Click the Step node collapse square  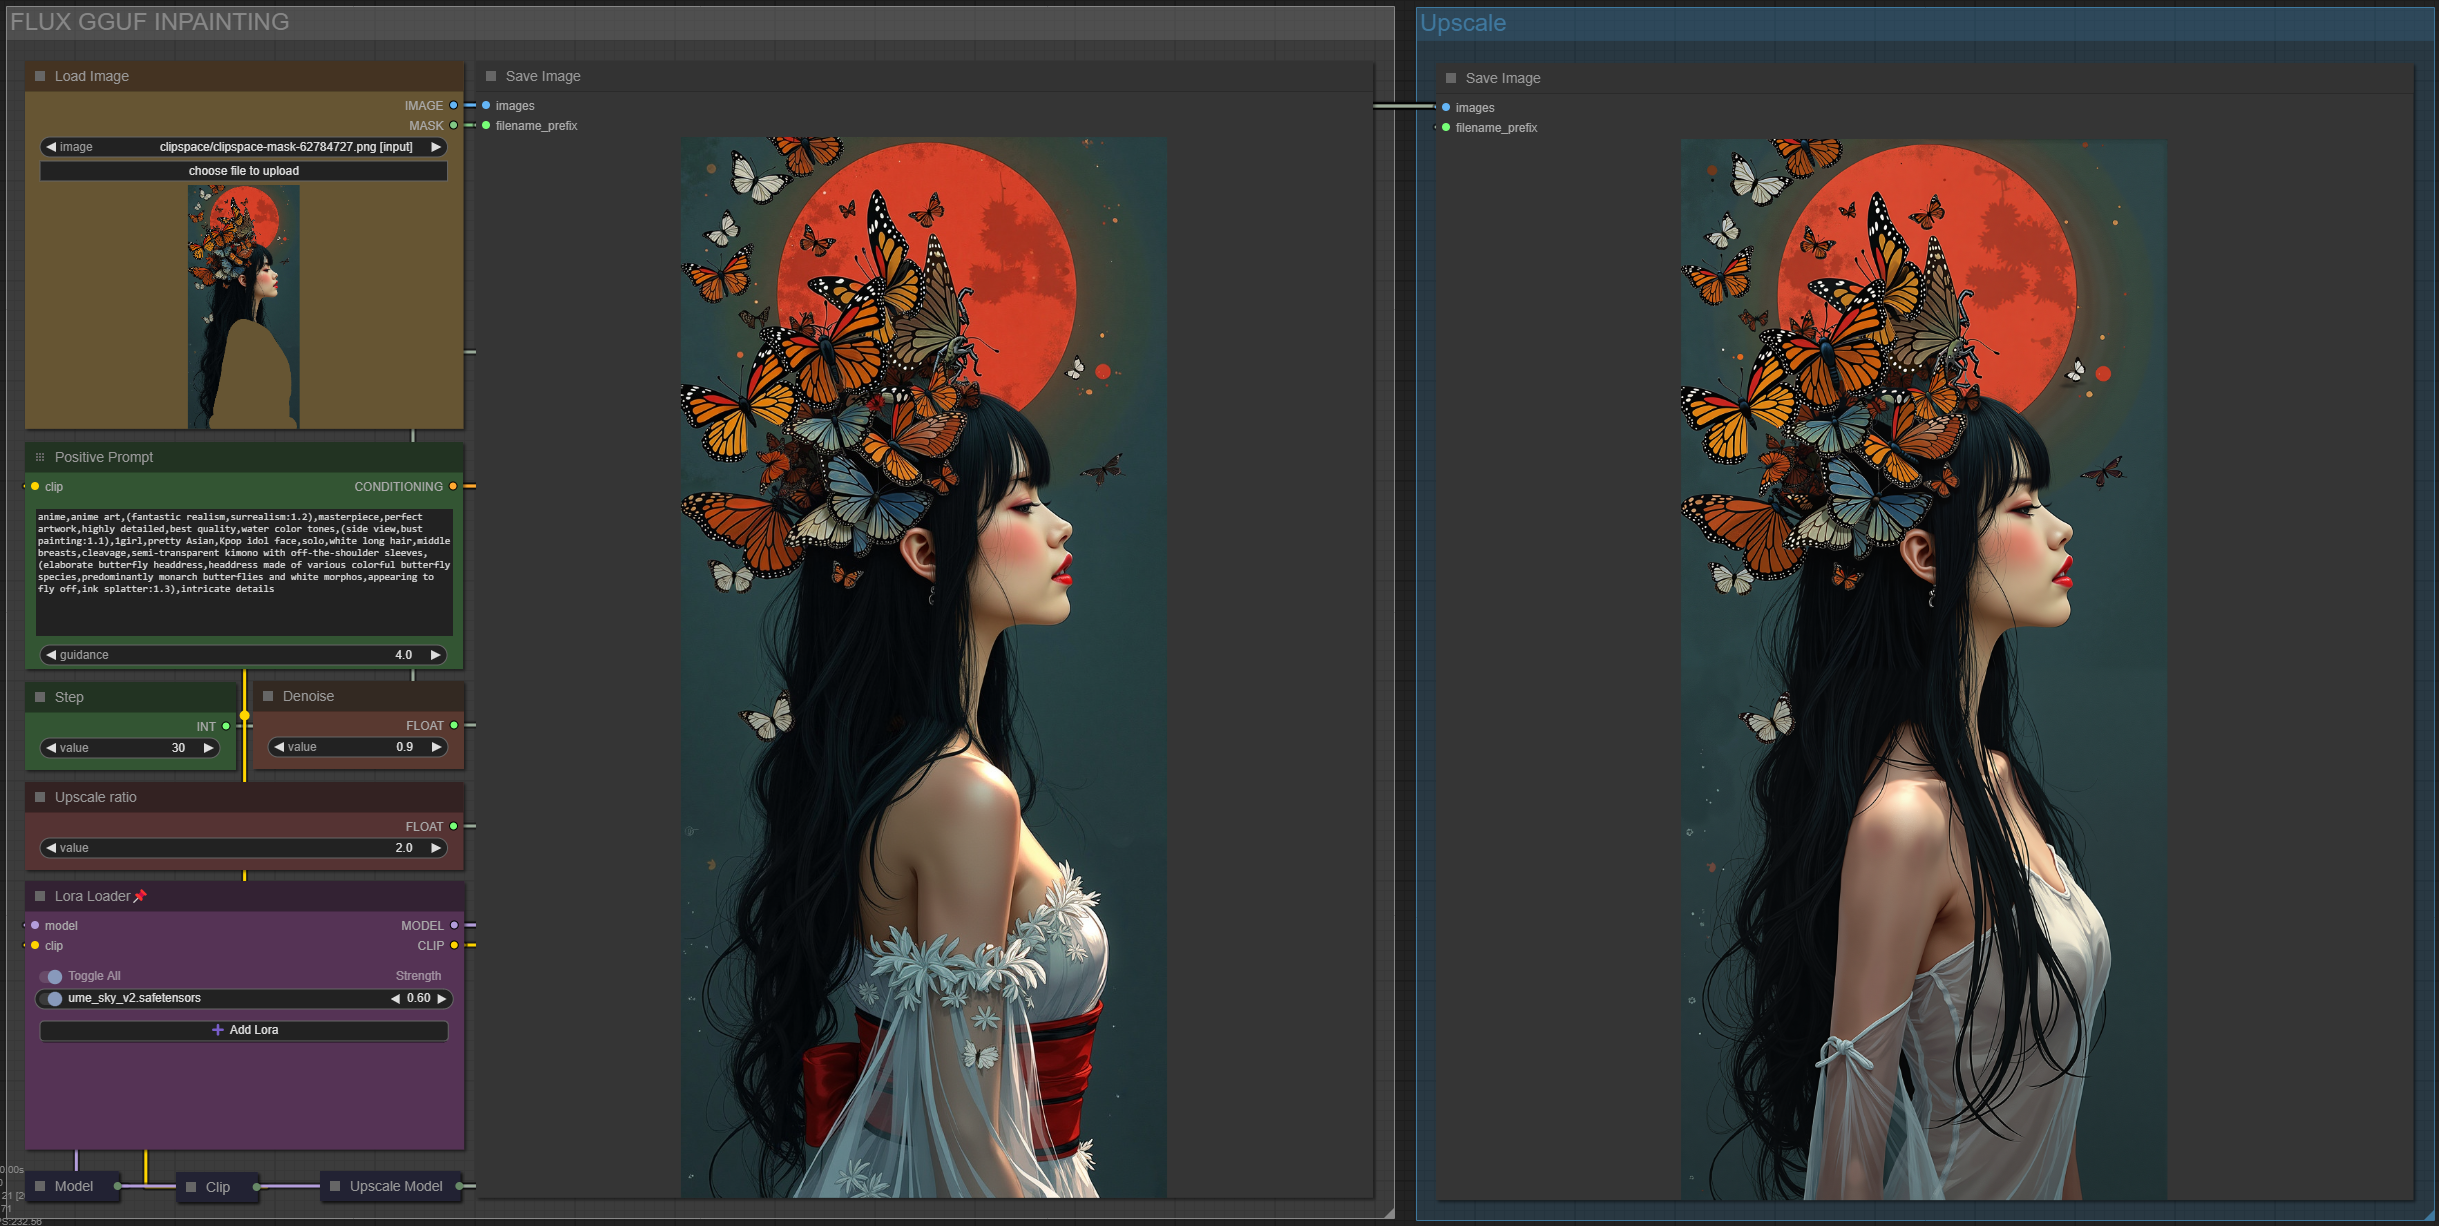pyautogui.click(x=40, y=697)
